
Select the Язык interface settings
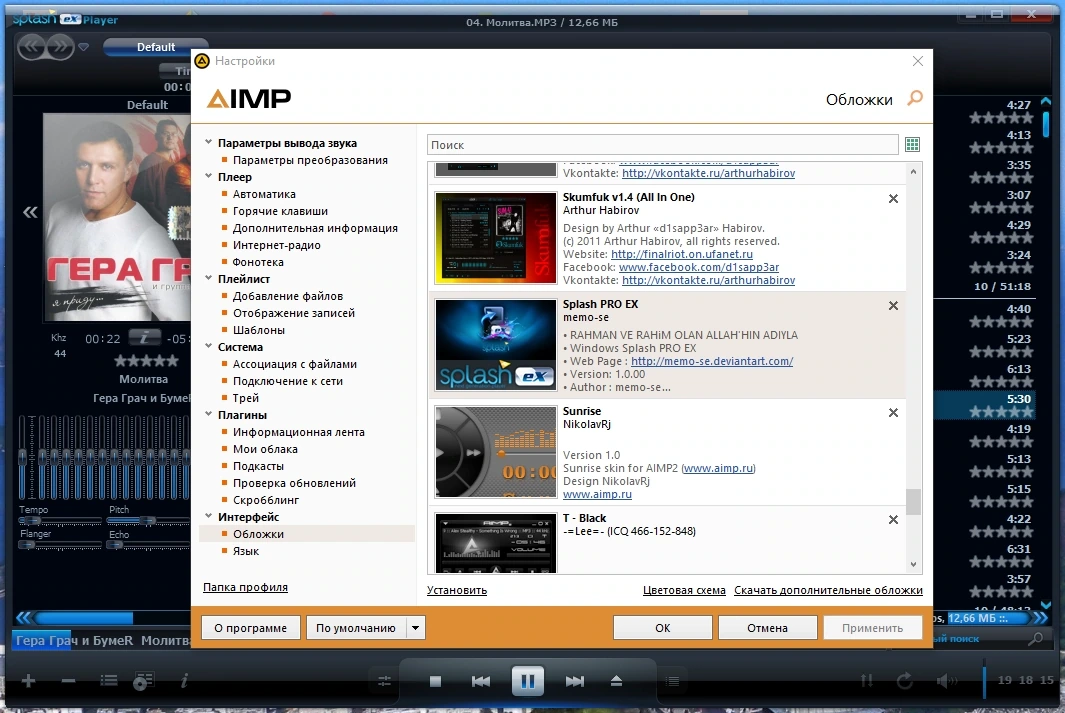[246, 551]
